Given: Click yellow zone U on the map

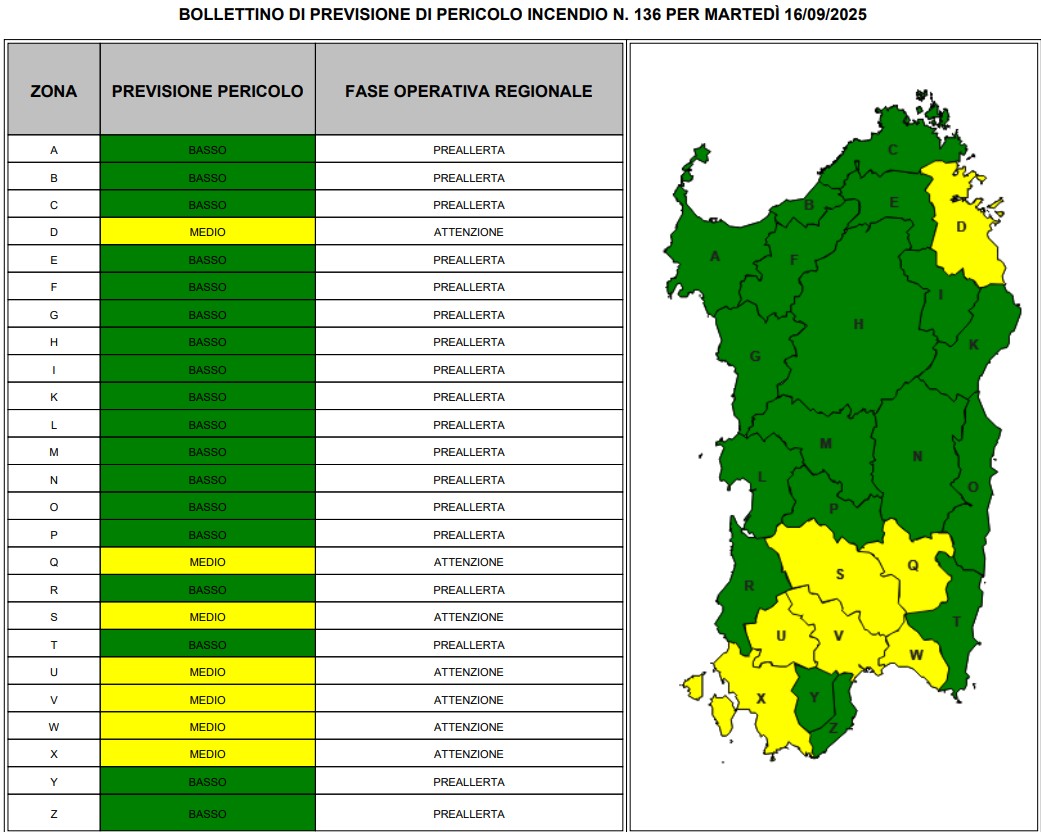Looking at the screenshot, I should [x=781, y=636].
